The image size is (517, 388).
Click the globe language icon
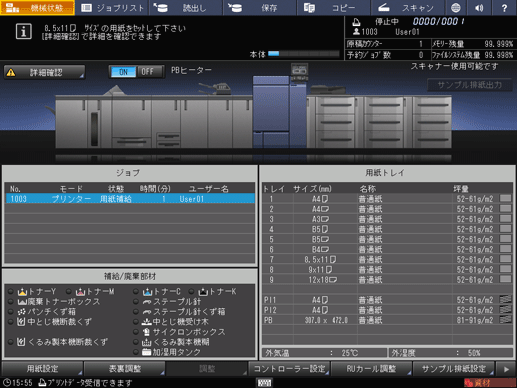(x=456, y=8)
